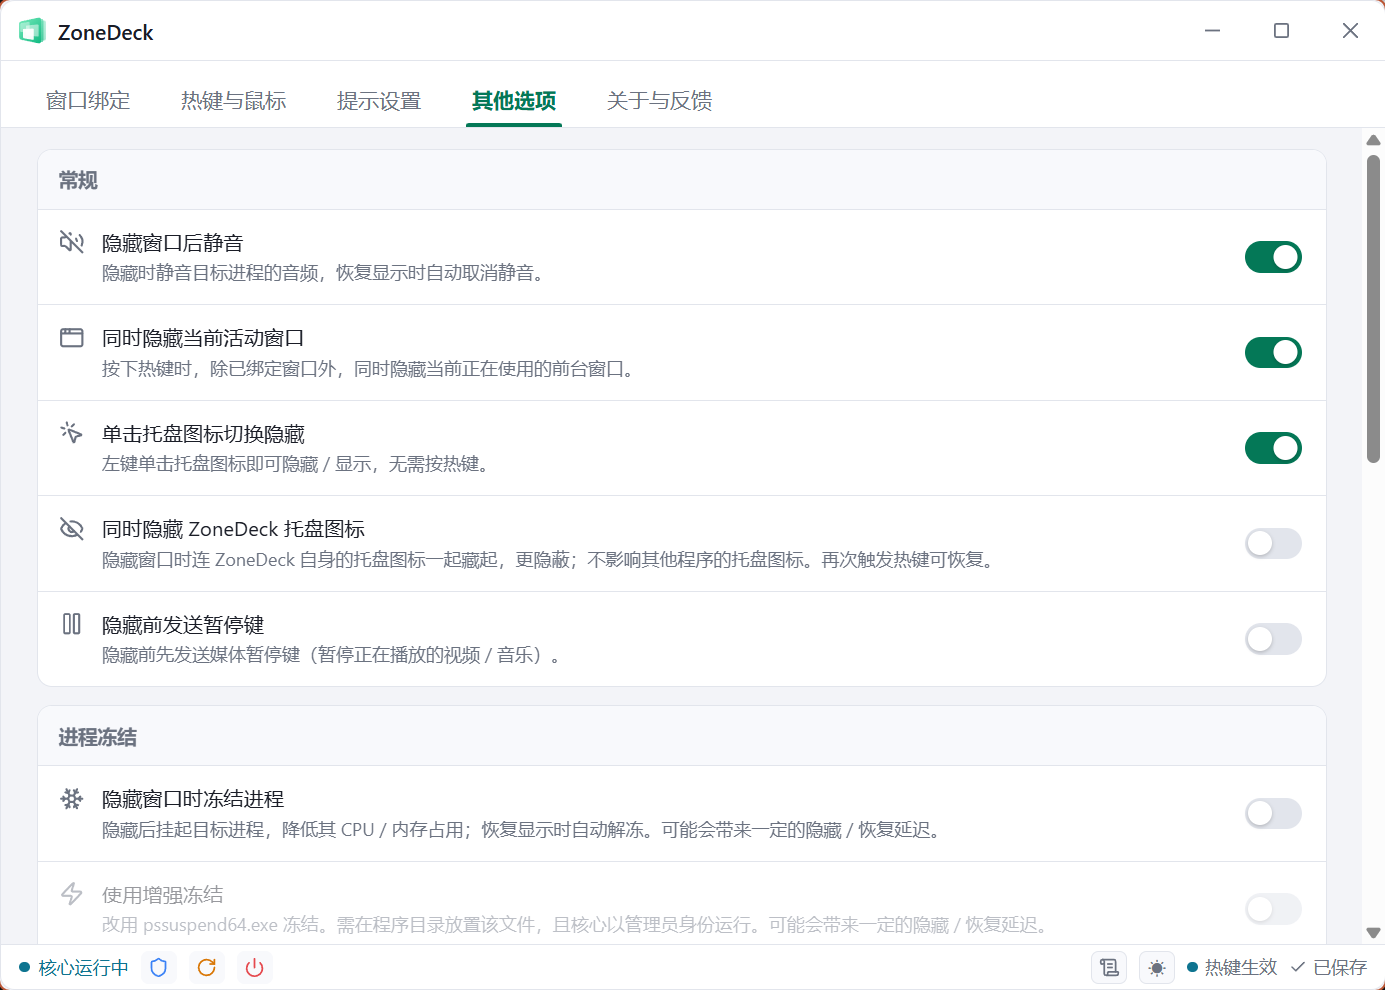Go to the 提示设置 tab
Image resolution: width=1385 pixels, height=990 pixels.
(x=379, y=101)
